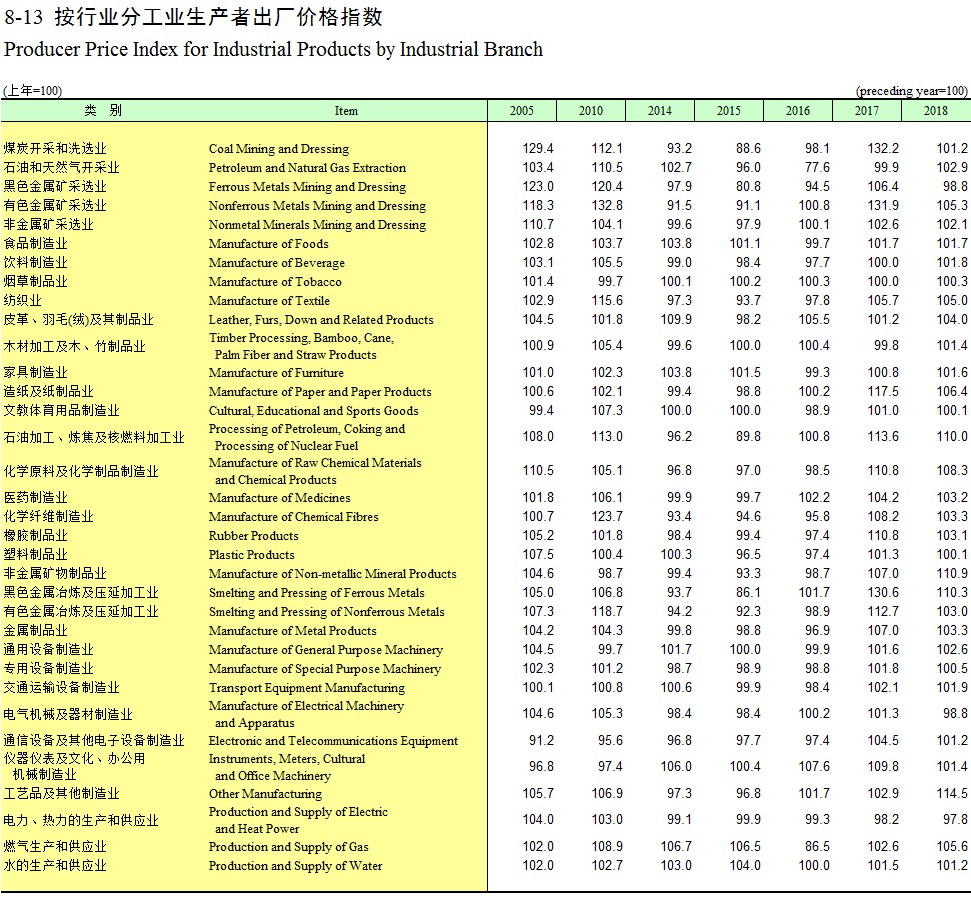971x914 pixels.
Task: Select Petroleum and Natural Gas 2016 value 77.6
Action: pyautogui.click(x=817, y=168)
